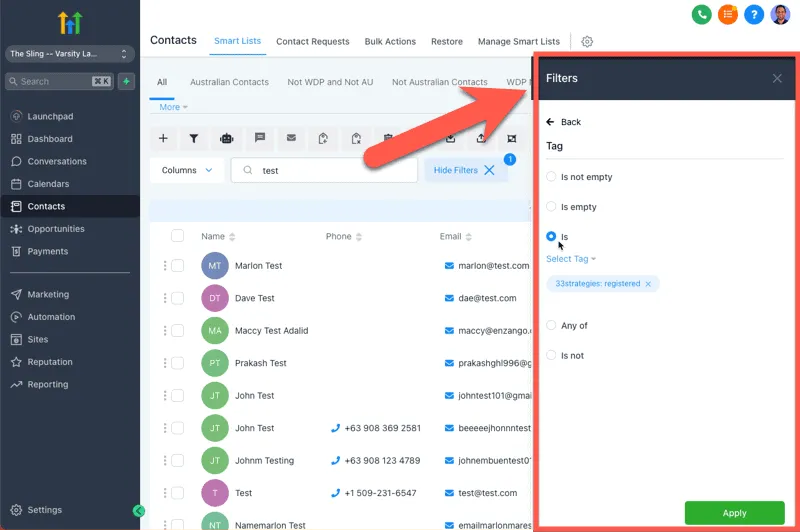Open the contacts settings gear icon

click(x=587, y=41)
